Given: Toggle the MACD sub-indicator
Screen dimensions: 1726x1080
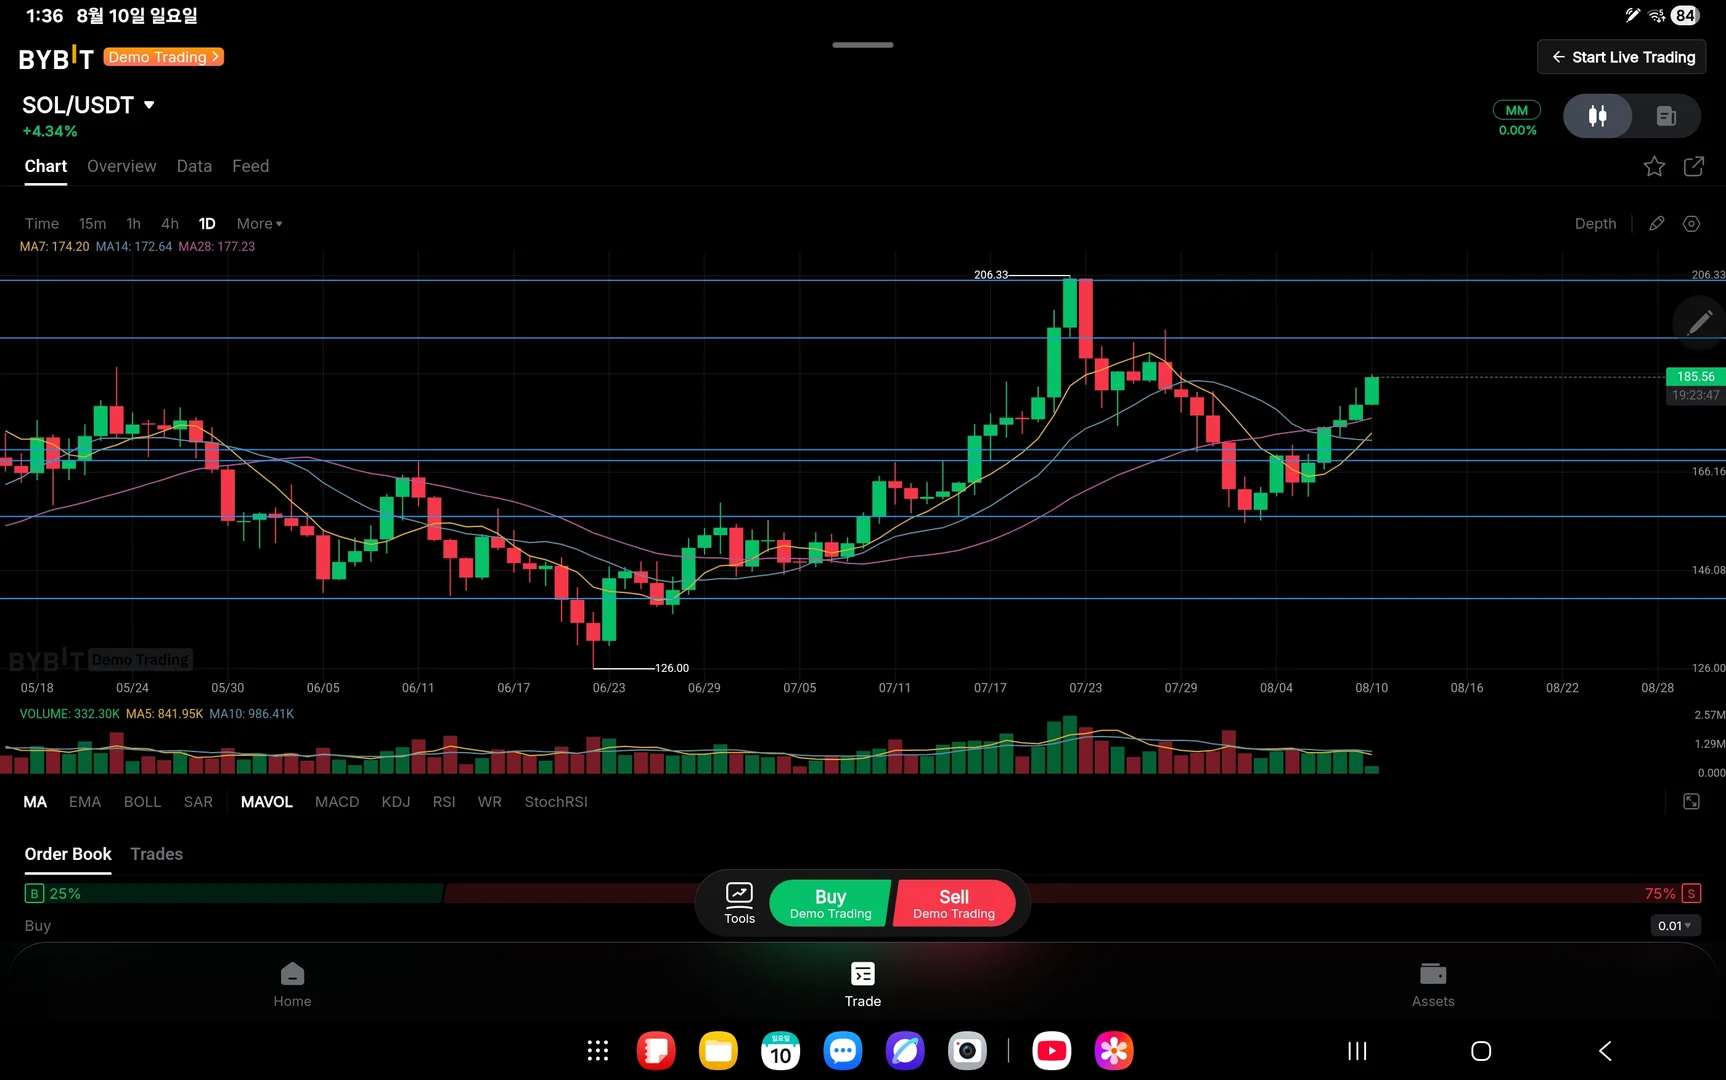Looking at the screenshot, I should (x=337, y=802).
